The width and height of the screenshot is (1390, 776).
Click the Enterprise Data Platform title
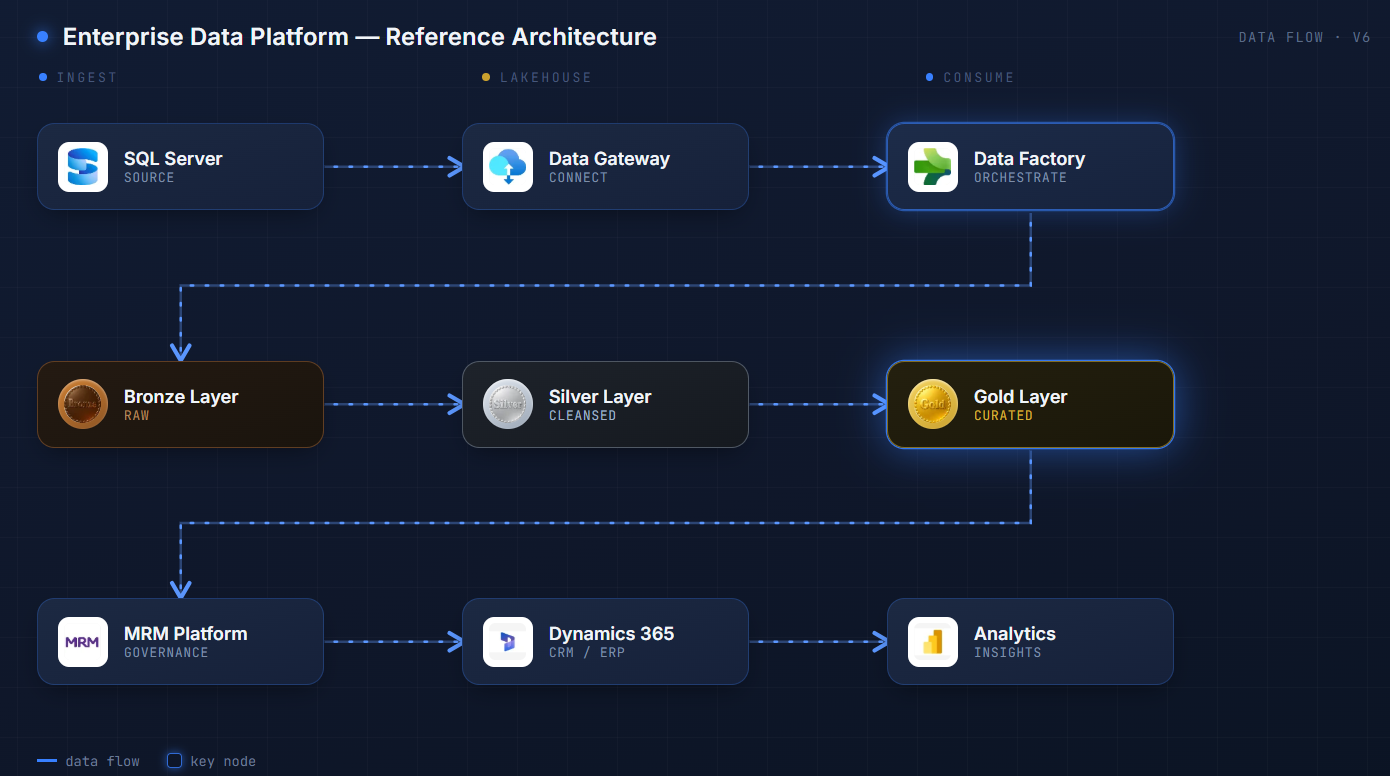pyautogui.click(x=360, y=37)
